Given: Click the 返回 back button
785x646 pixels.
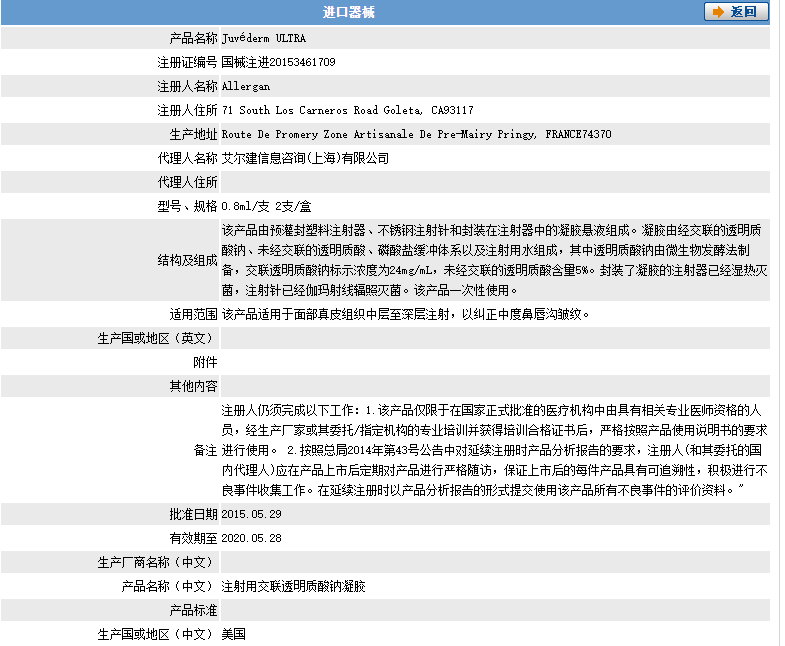Looking at the screenshot, I should [x=736, y=12].
